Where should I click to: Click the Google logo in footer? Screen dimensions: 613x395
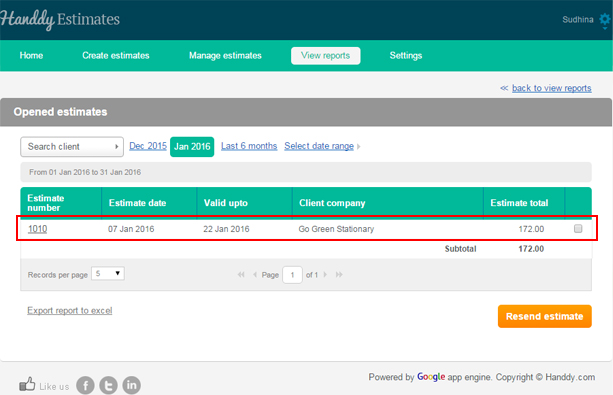tap(431, 377)
